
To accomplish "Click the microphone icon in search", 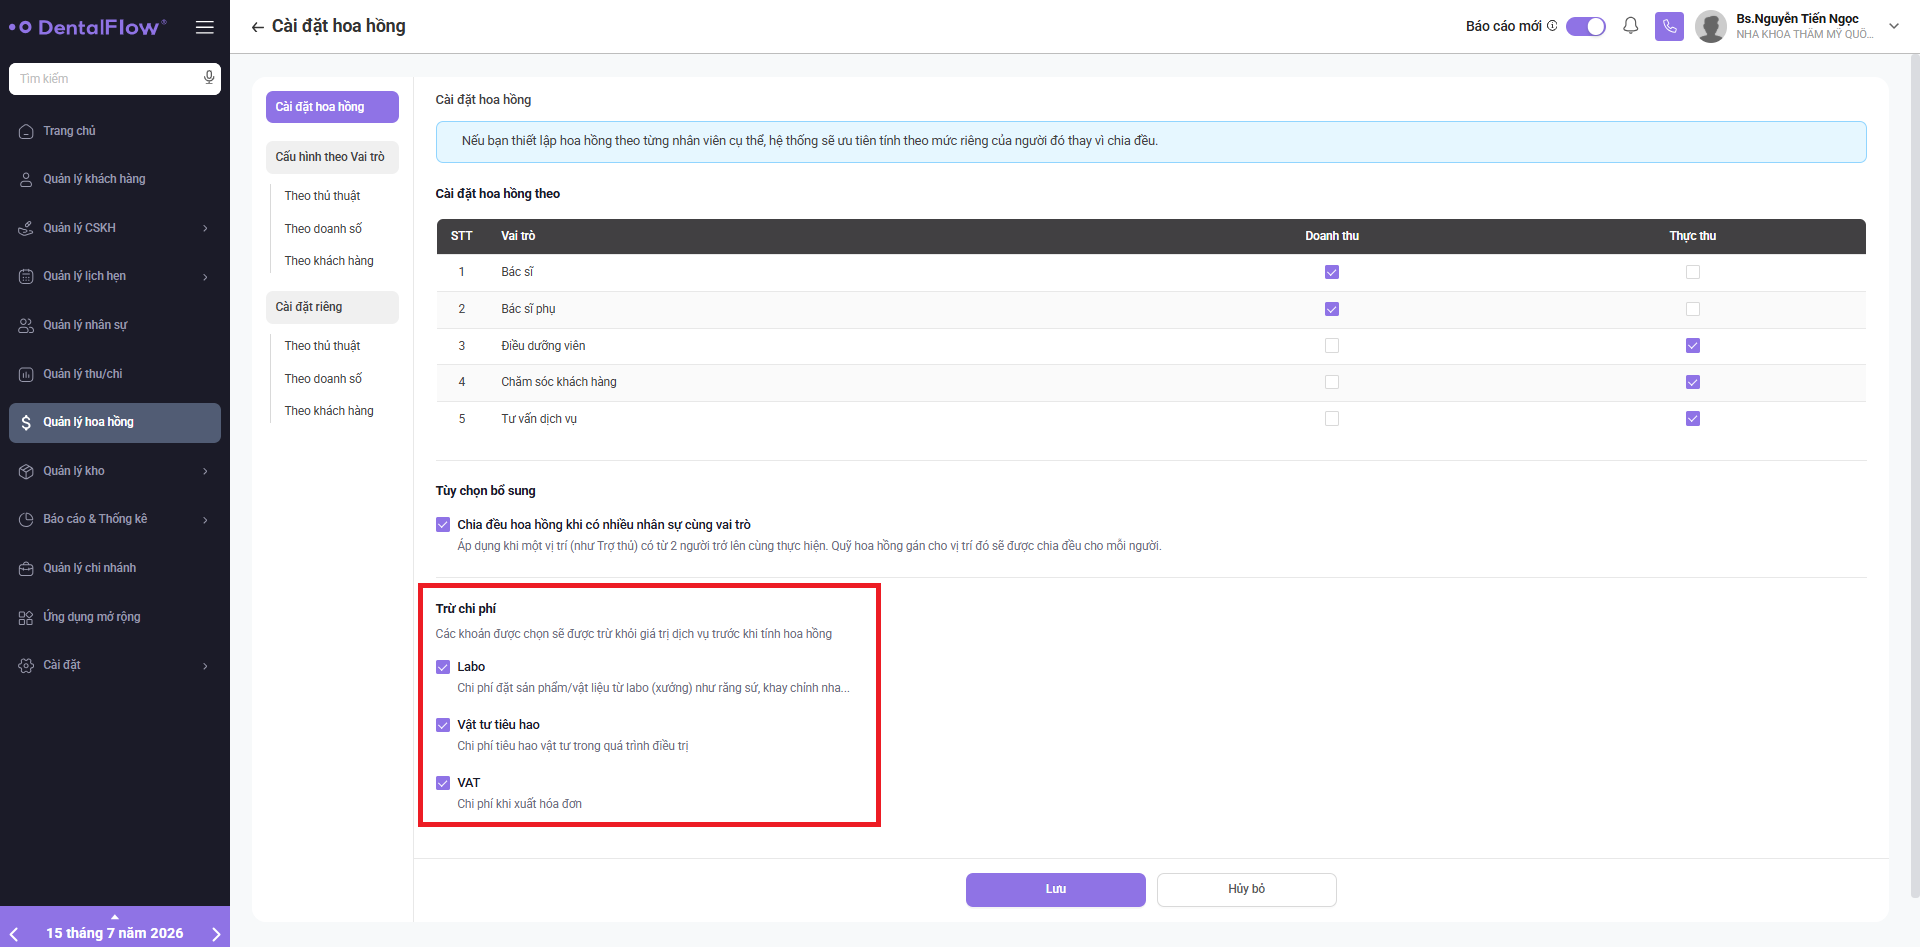I will click(x=209, y=78).
